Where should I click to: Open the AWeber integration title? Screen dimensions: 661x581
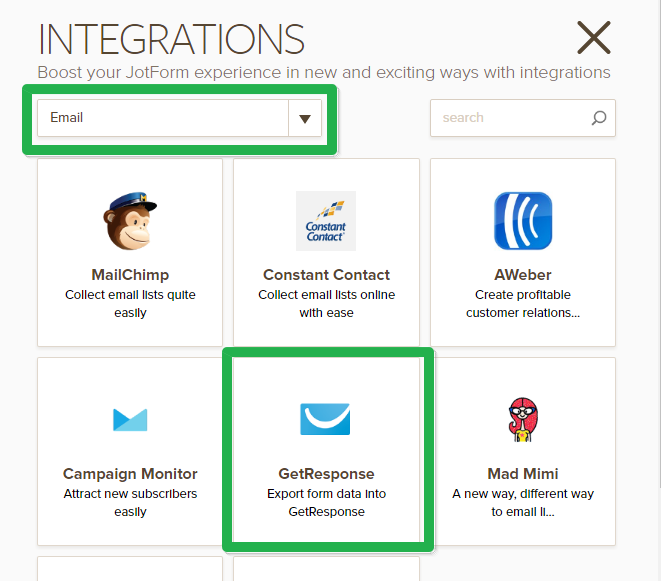pos(522,275)
